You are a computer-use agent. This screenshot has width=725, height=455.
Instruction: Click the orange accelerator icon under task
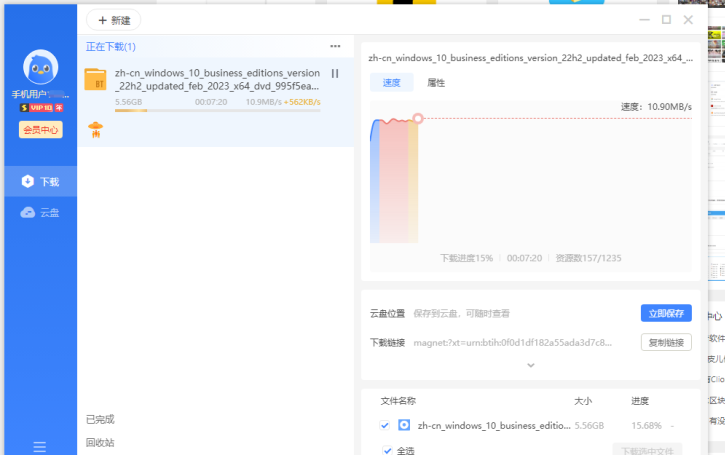point(96,130)
